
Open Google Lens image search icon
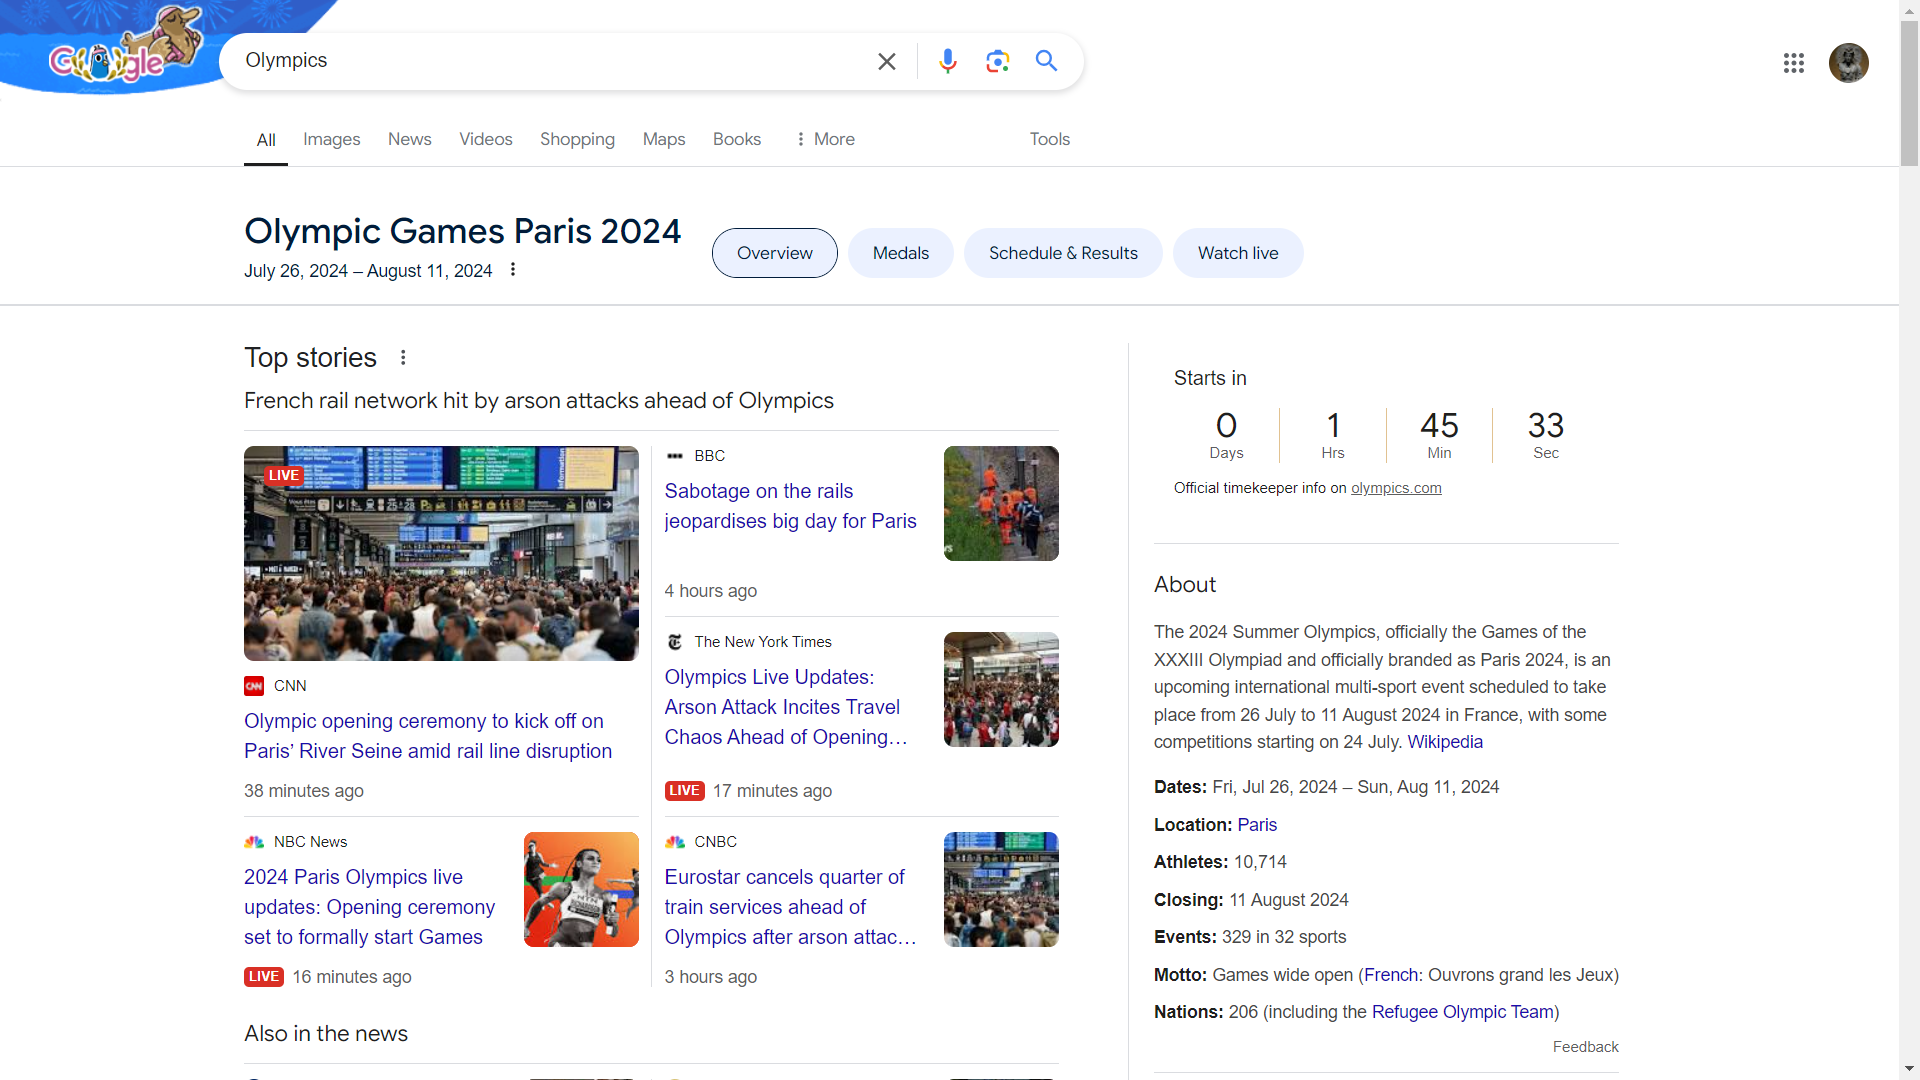pos(997,62)
